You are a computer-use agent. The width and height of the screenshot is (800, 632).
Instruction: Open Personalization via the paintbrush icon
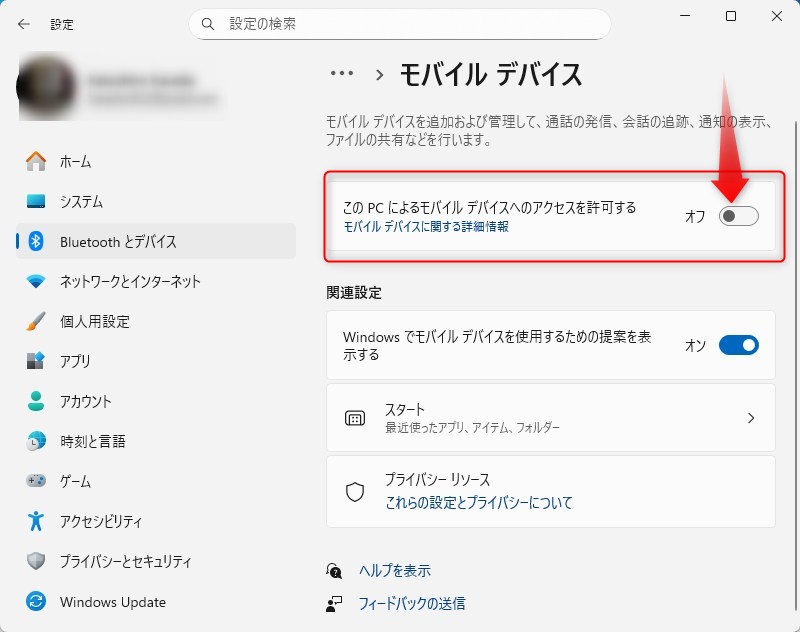36,321
